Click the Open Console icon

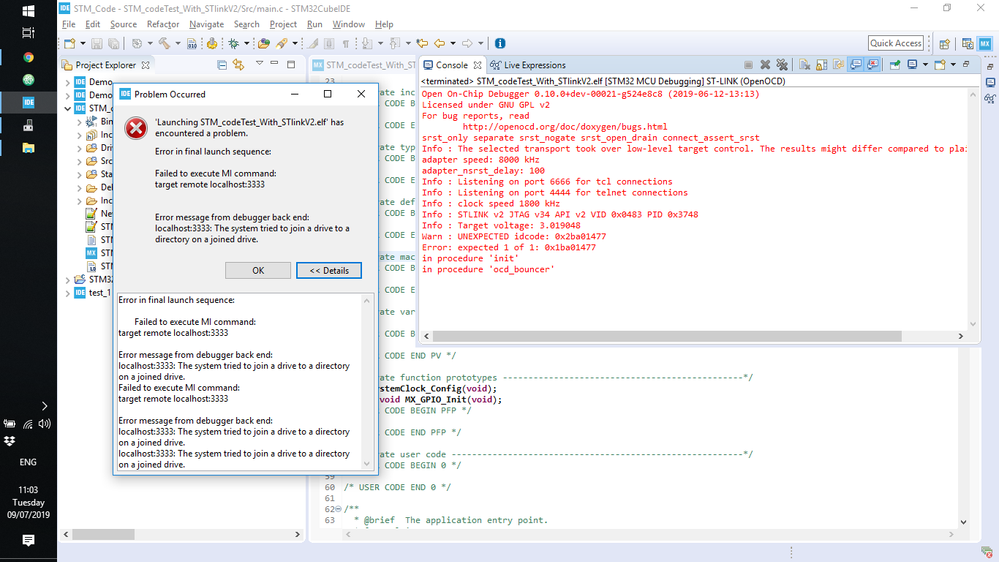click(x=940, y=65)
